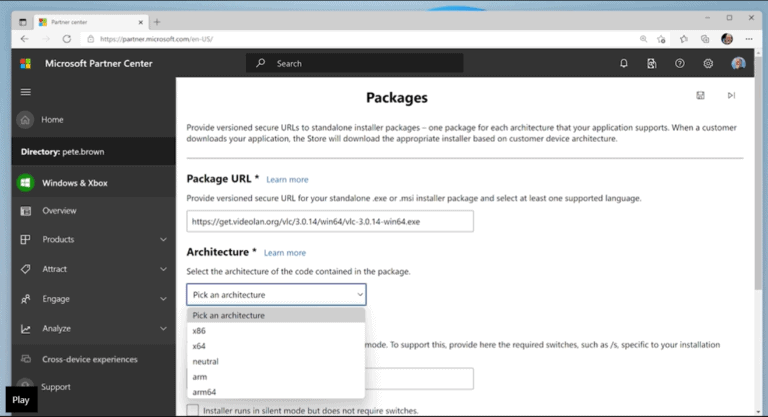The image size is (768, 417).
Task: Open the browser collections icon
Action: tap(705, 39)
